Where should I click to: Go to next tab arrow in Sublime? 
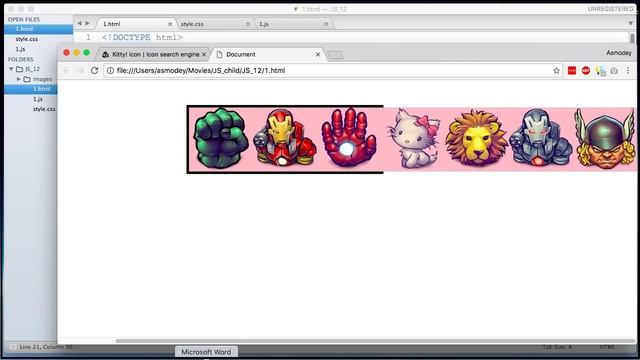click(x=87, y=23)
